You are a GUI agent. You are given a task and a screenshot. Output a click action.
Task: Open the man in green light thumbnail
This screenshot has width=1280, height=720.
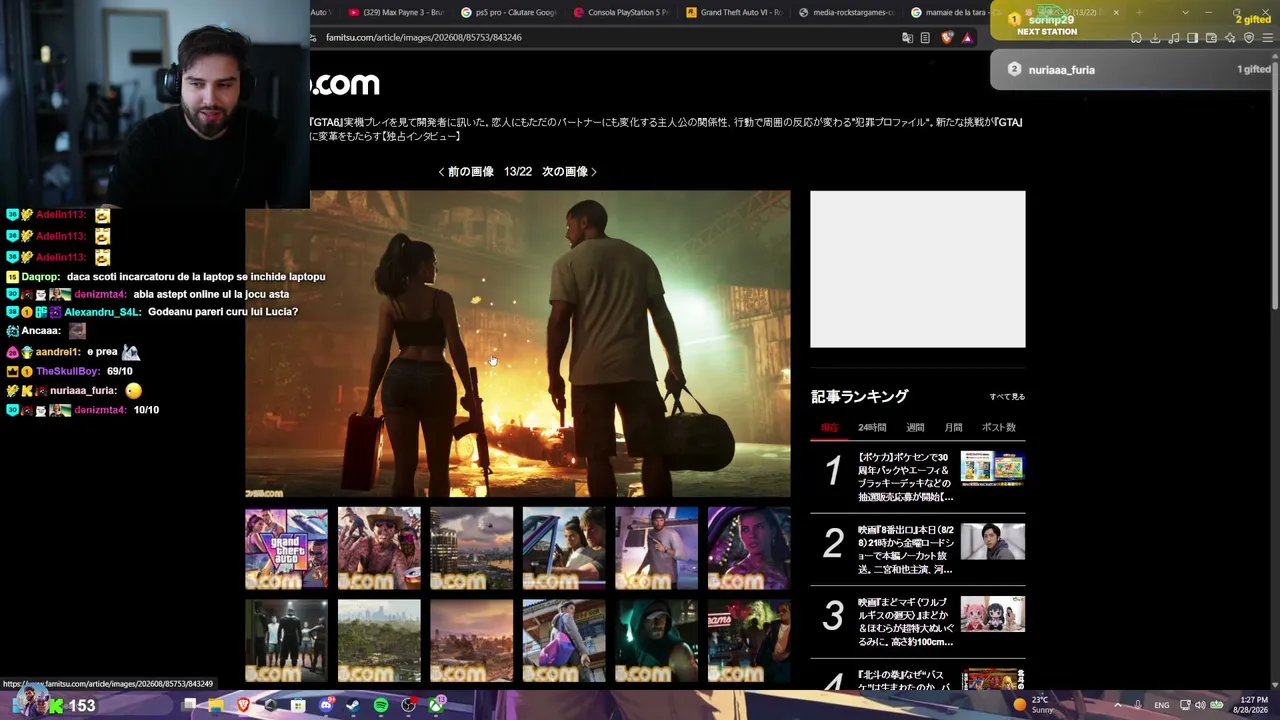tap(656, 641)
